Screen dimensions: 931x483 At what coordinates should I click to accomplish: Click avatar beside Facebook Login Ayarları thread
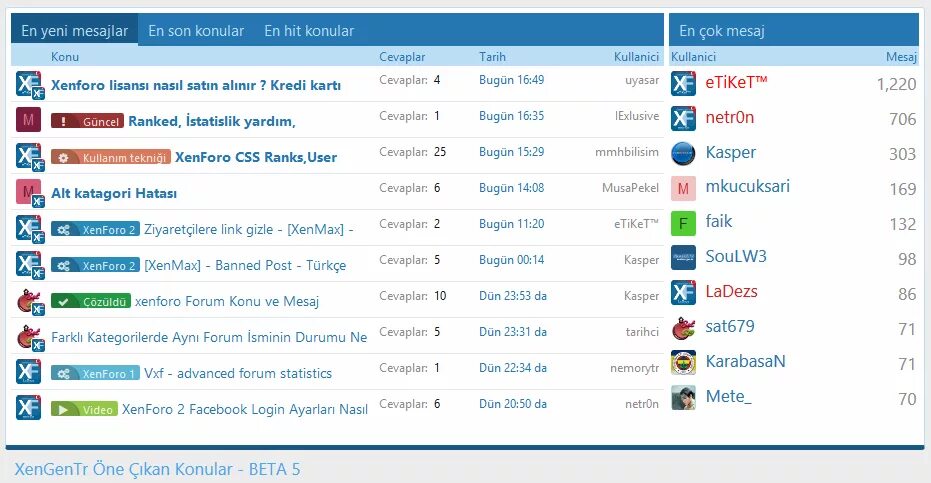pos(28,408)
